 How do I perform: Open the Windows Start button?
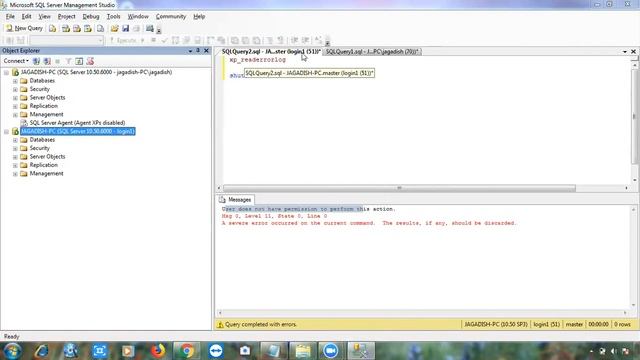(x=13, y=351)
